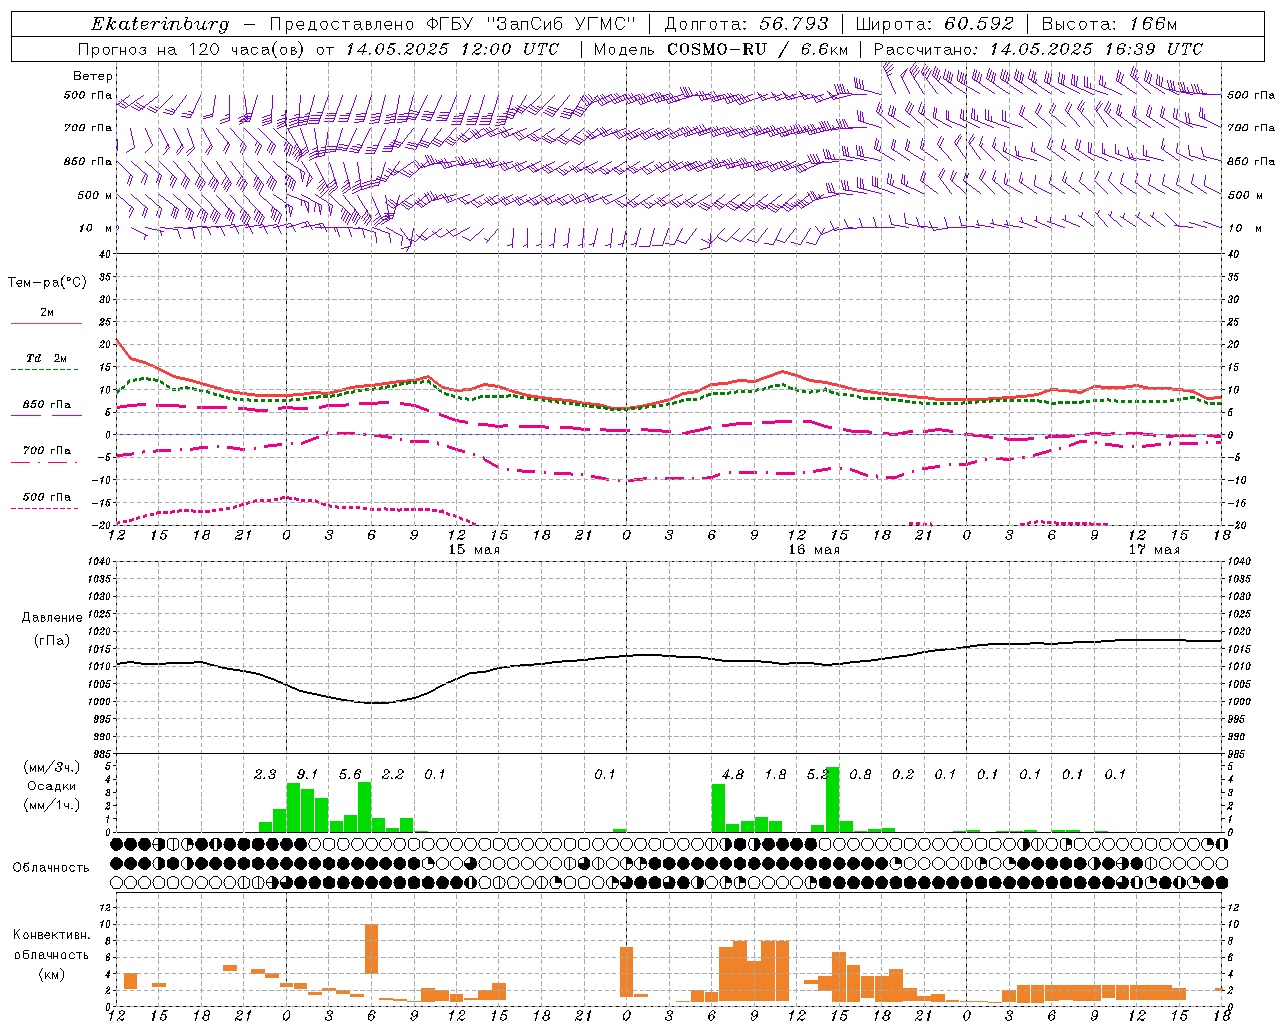
Task: Click the (мм/3ч.) precipitation unit label
Action: pos(50,767)
